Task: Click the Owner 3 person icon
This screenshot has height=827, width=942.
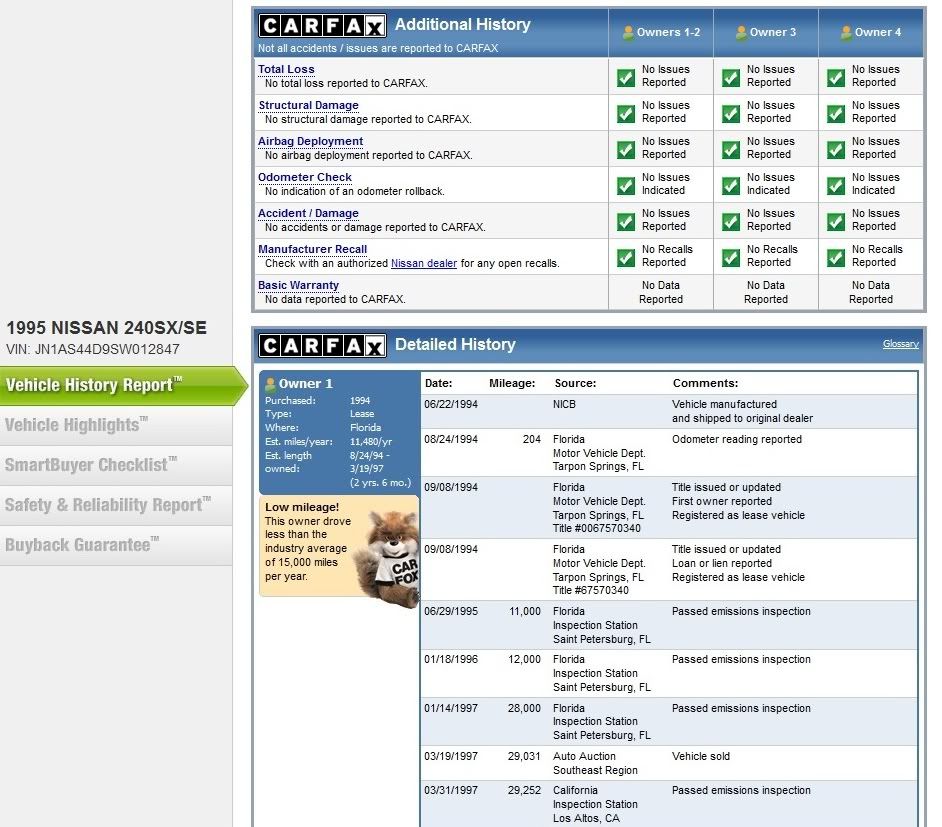Action: coord(741,32)
